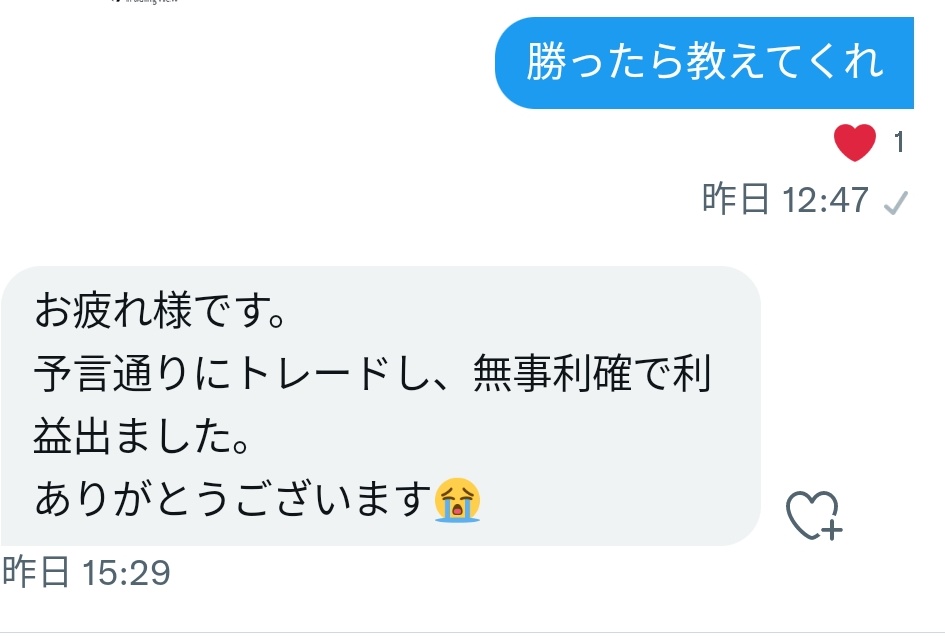
Task: Select the お疲れ様です。 text line
Action: 160,310
